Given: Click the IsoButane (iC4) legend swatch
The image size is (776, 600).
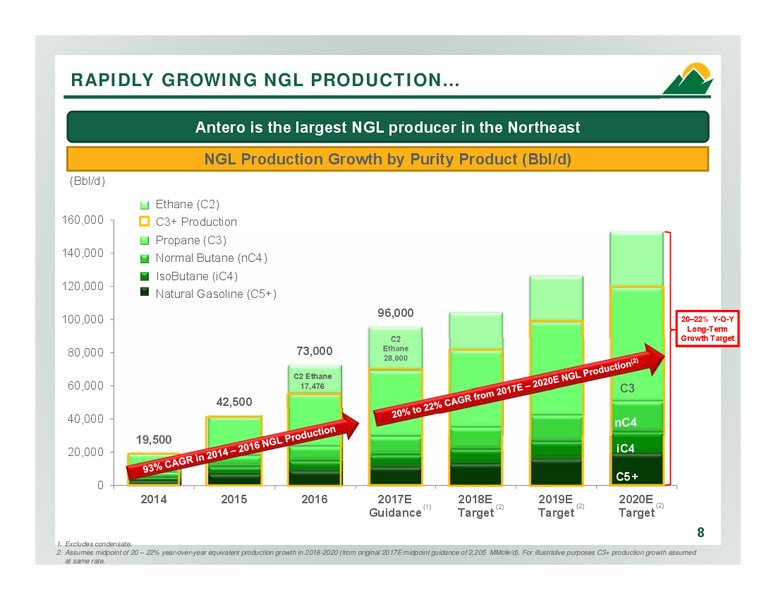Looking at the screenshot, I should [x=145, y=276].
